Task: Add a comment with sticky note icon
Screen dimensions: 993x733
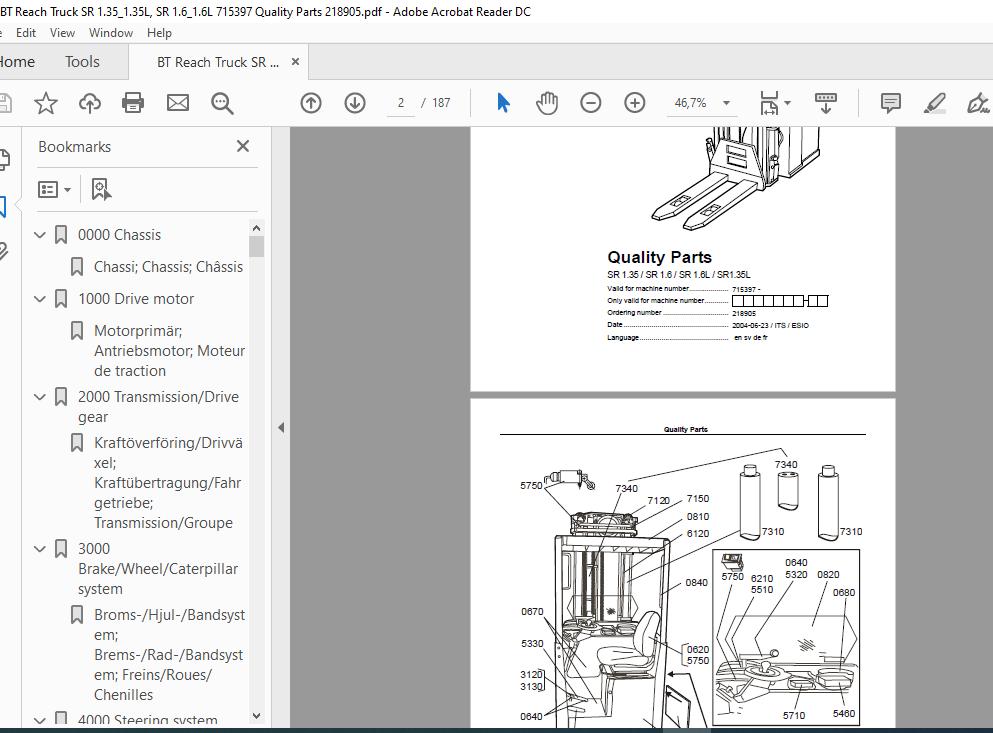Action: pos(890,103)
